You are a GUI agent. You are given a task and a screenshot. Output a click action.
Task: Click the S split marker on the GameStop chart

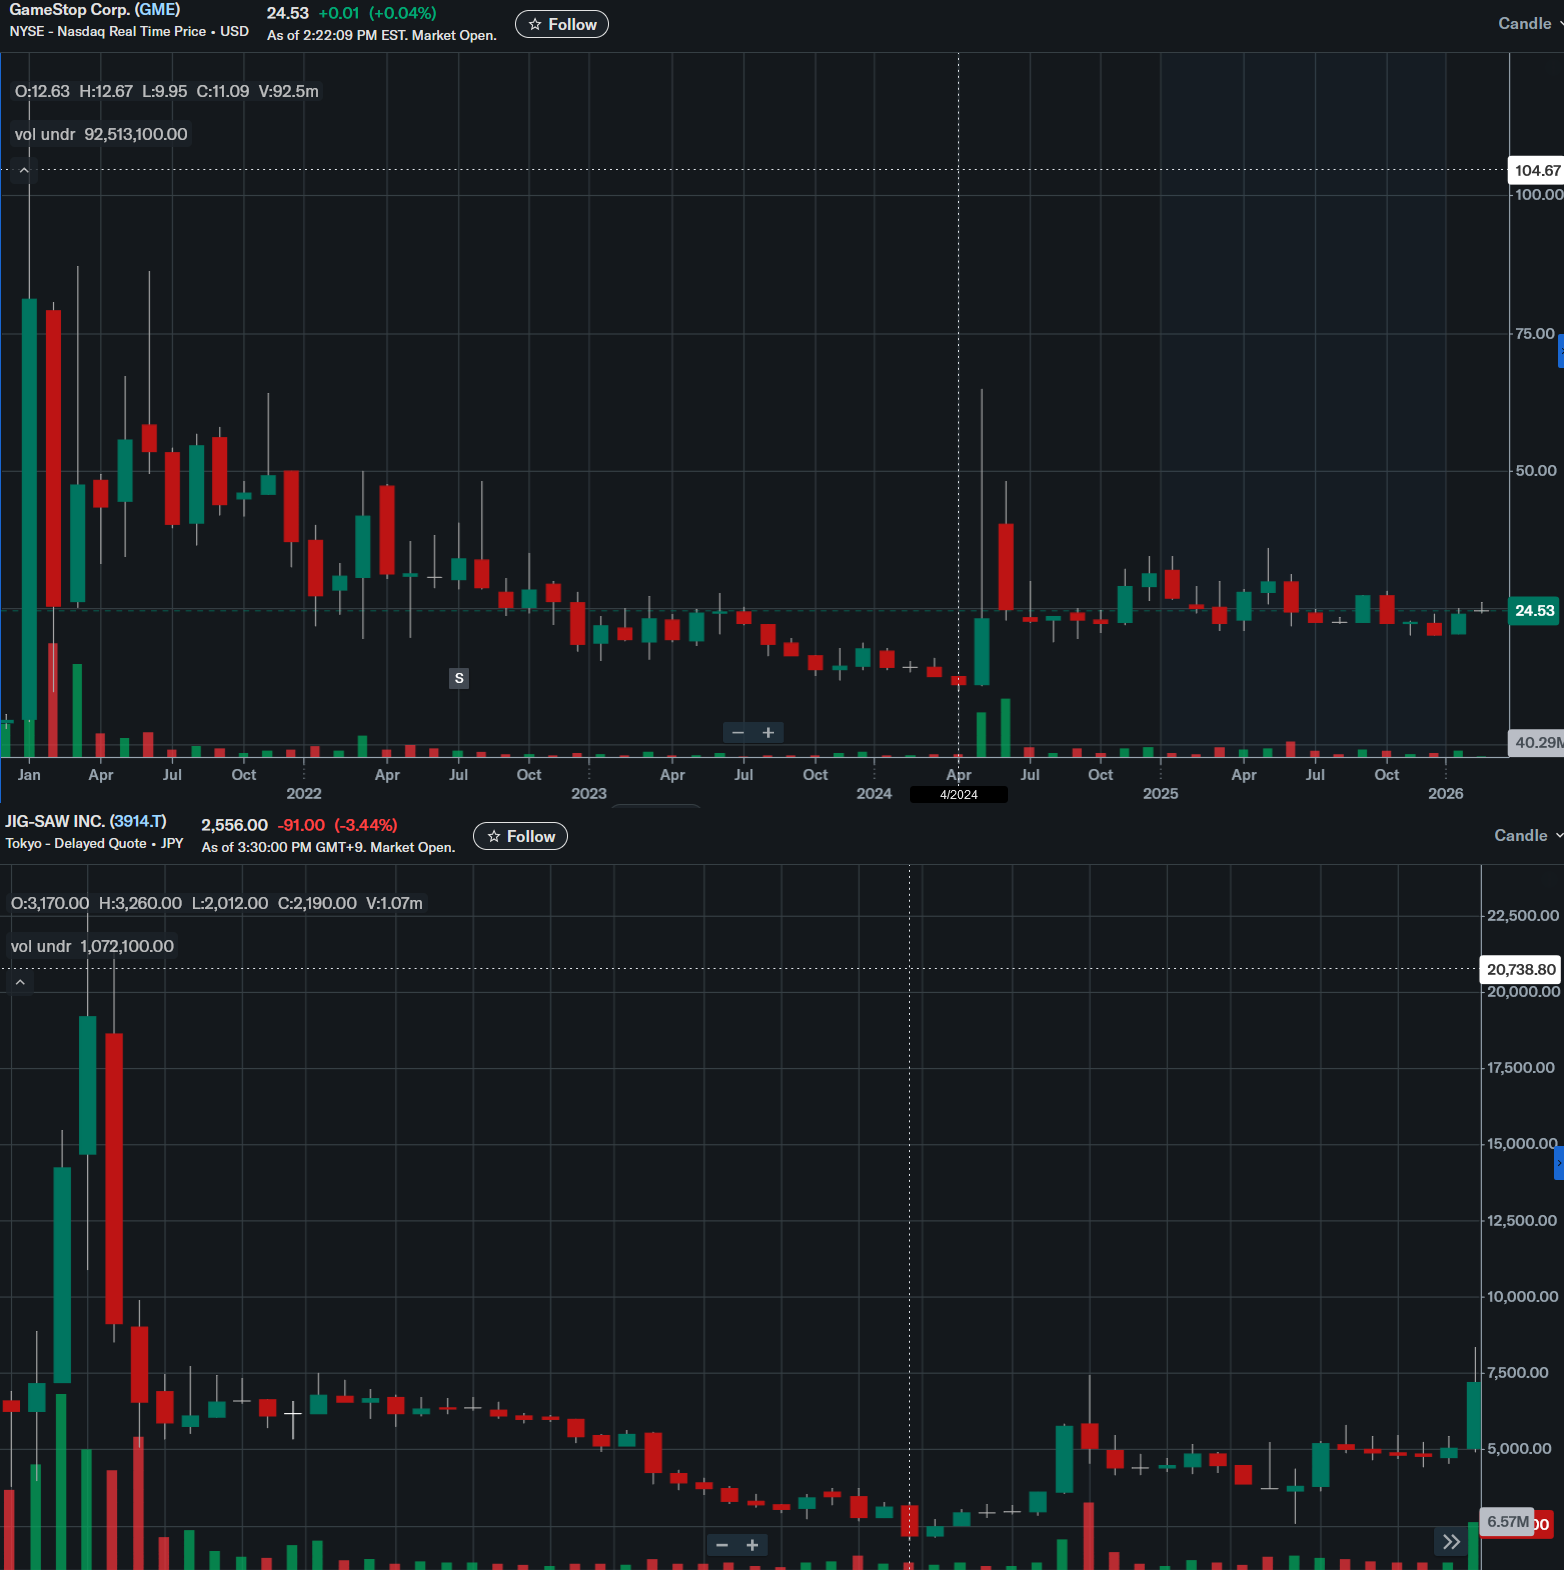459,678
